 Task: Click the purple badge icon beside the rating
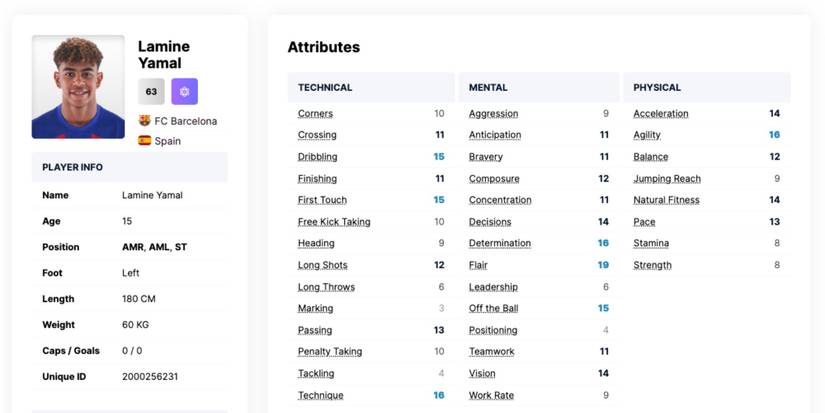pos(184,91)
